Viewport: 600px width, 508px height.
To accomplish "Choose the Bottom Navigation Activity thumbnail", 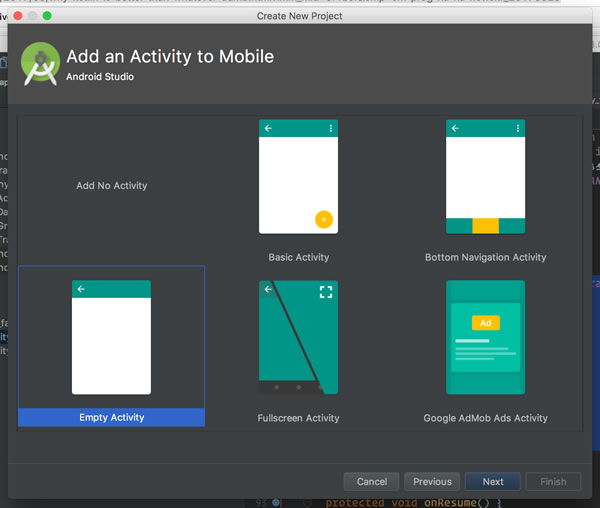I will pyautogui.click(x=485, y=177).
